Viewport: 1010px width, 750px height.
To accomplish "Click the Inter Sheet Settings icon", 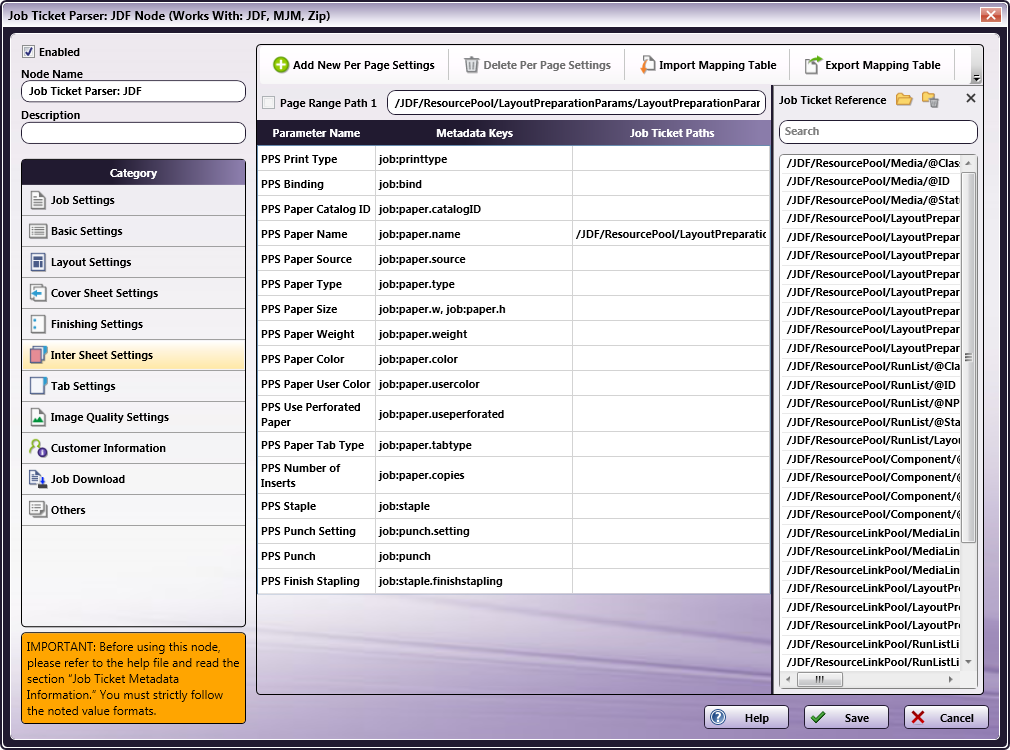I will 38,355.
